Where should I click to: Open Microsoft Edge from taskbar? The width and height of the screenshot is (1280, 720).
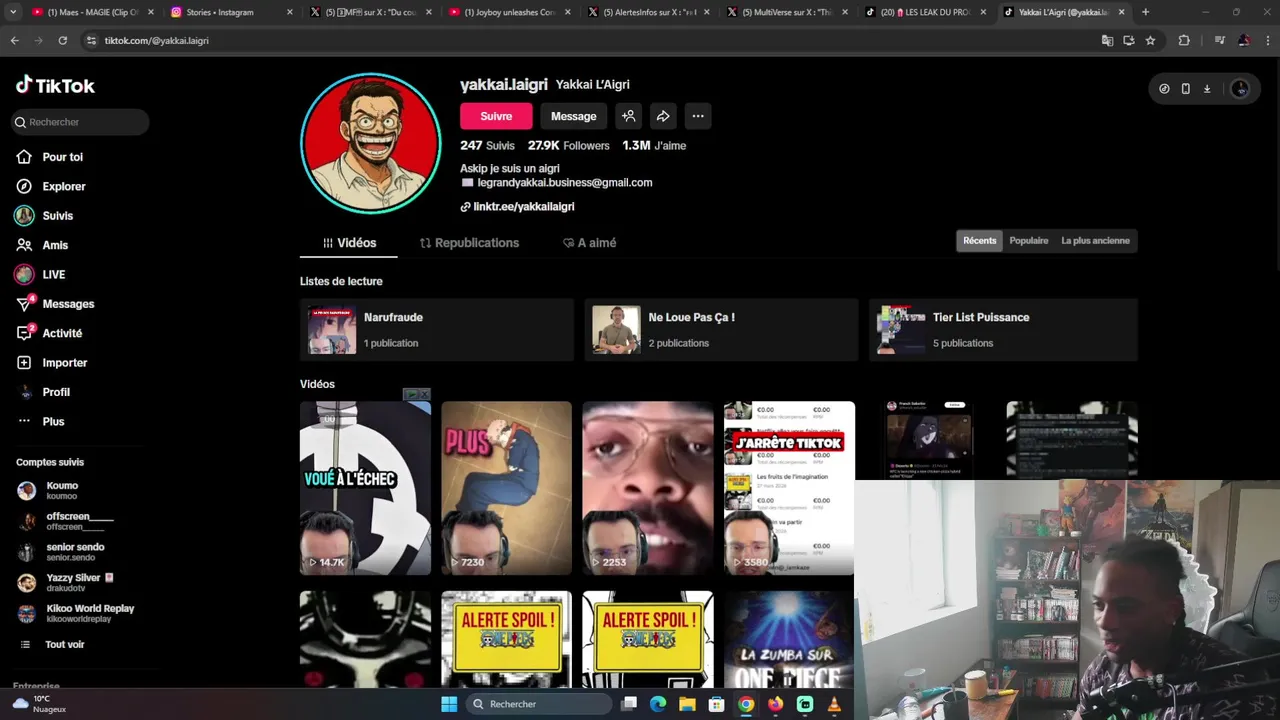[658, 704]
